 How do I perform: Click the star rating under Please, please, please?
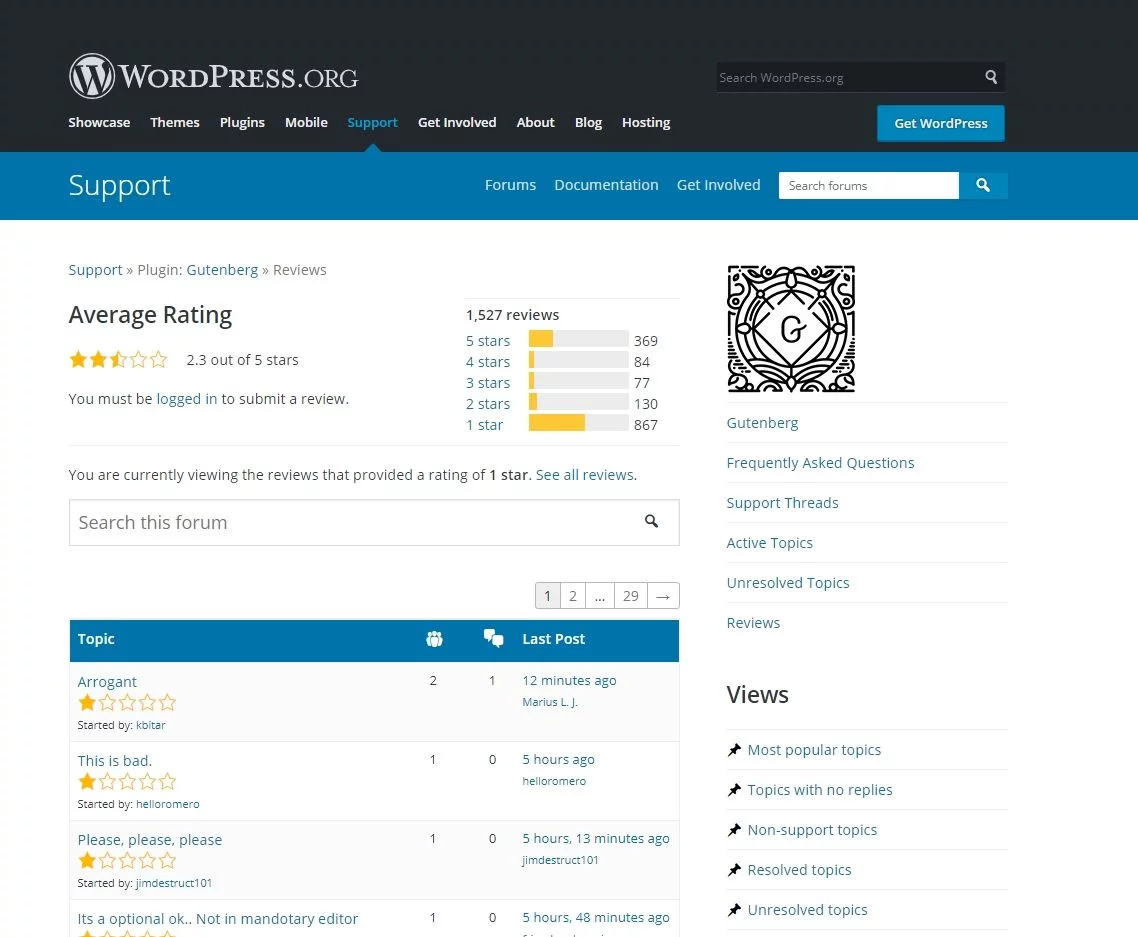[127, 861]
